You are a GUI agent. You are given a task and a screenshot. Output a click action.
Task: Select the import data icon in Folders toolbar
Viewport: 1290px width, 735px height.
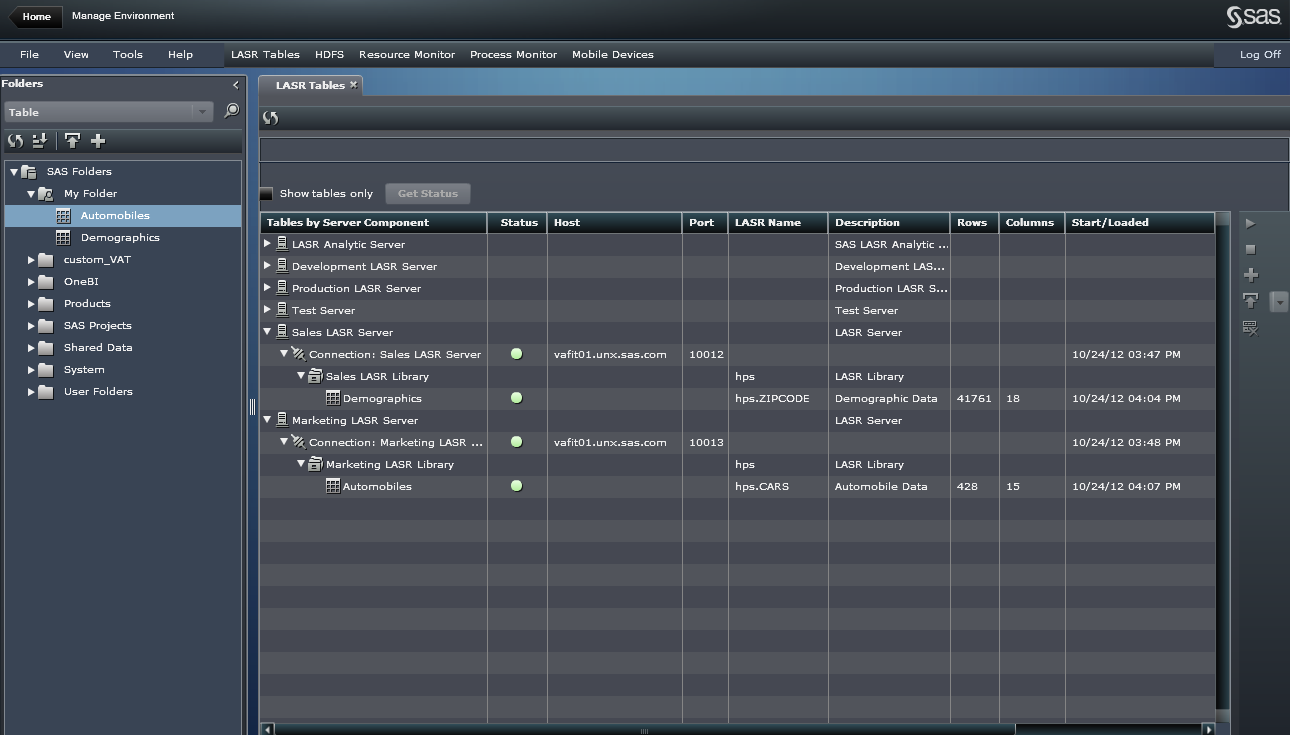[39, 141]
